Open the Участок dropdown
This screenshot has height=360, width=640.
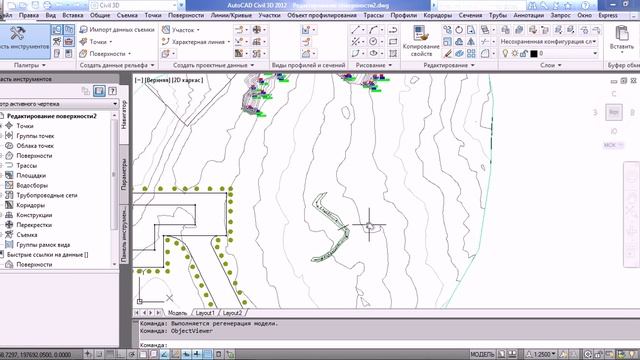[181, 30]
